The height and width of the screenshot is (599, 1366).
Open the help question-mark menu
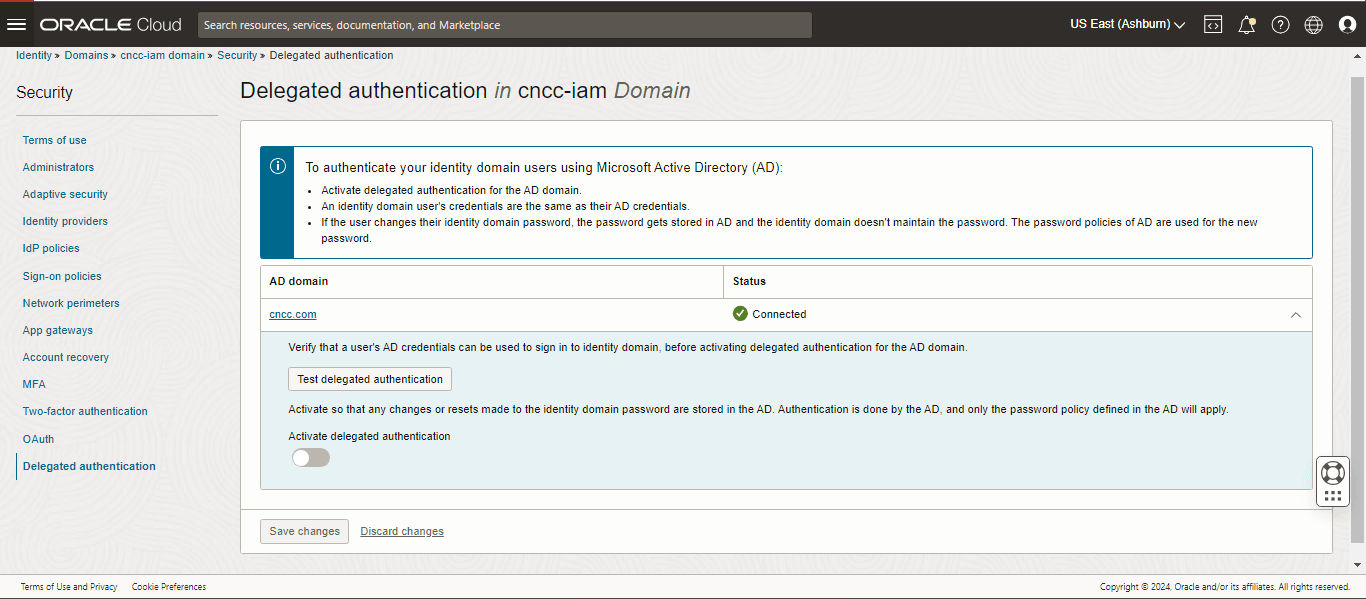pyautogui.click(x=1281, y=24)
